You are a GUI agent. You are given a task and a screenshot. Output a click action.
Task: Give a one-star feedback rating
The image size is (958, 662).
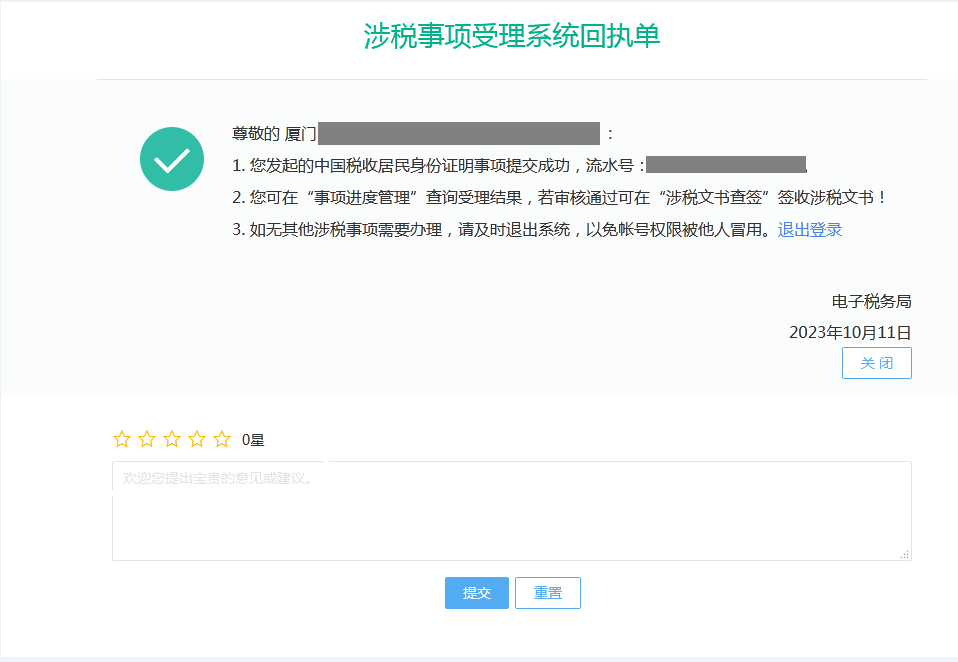pos(124,437)
